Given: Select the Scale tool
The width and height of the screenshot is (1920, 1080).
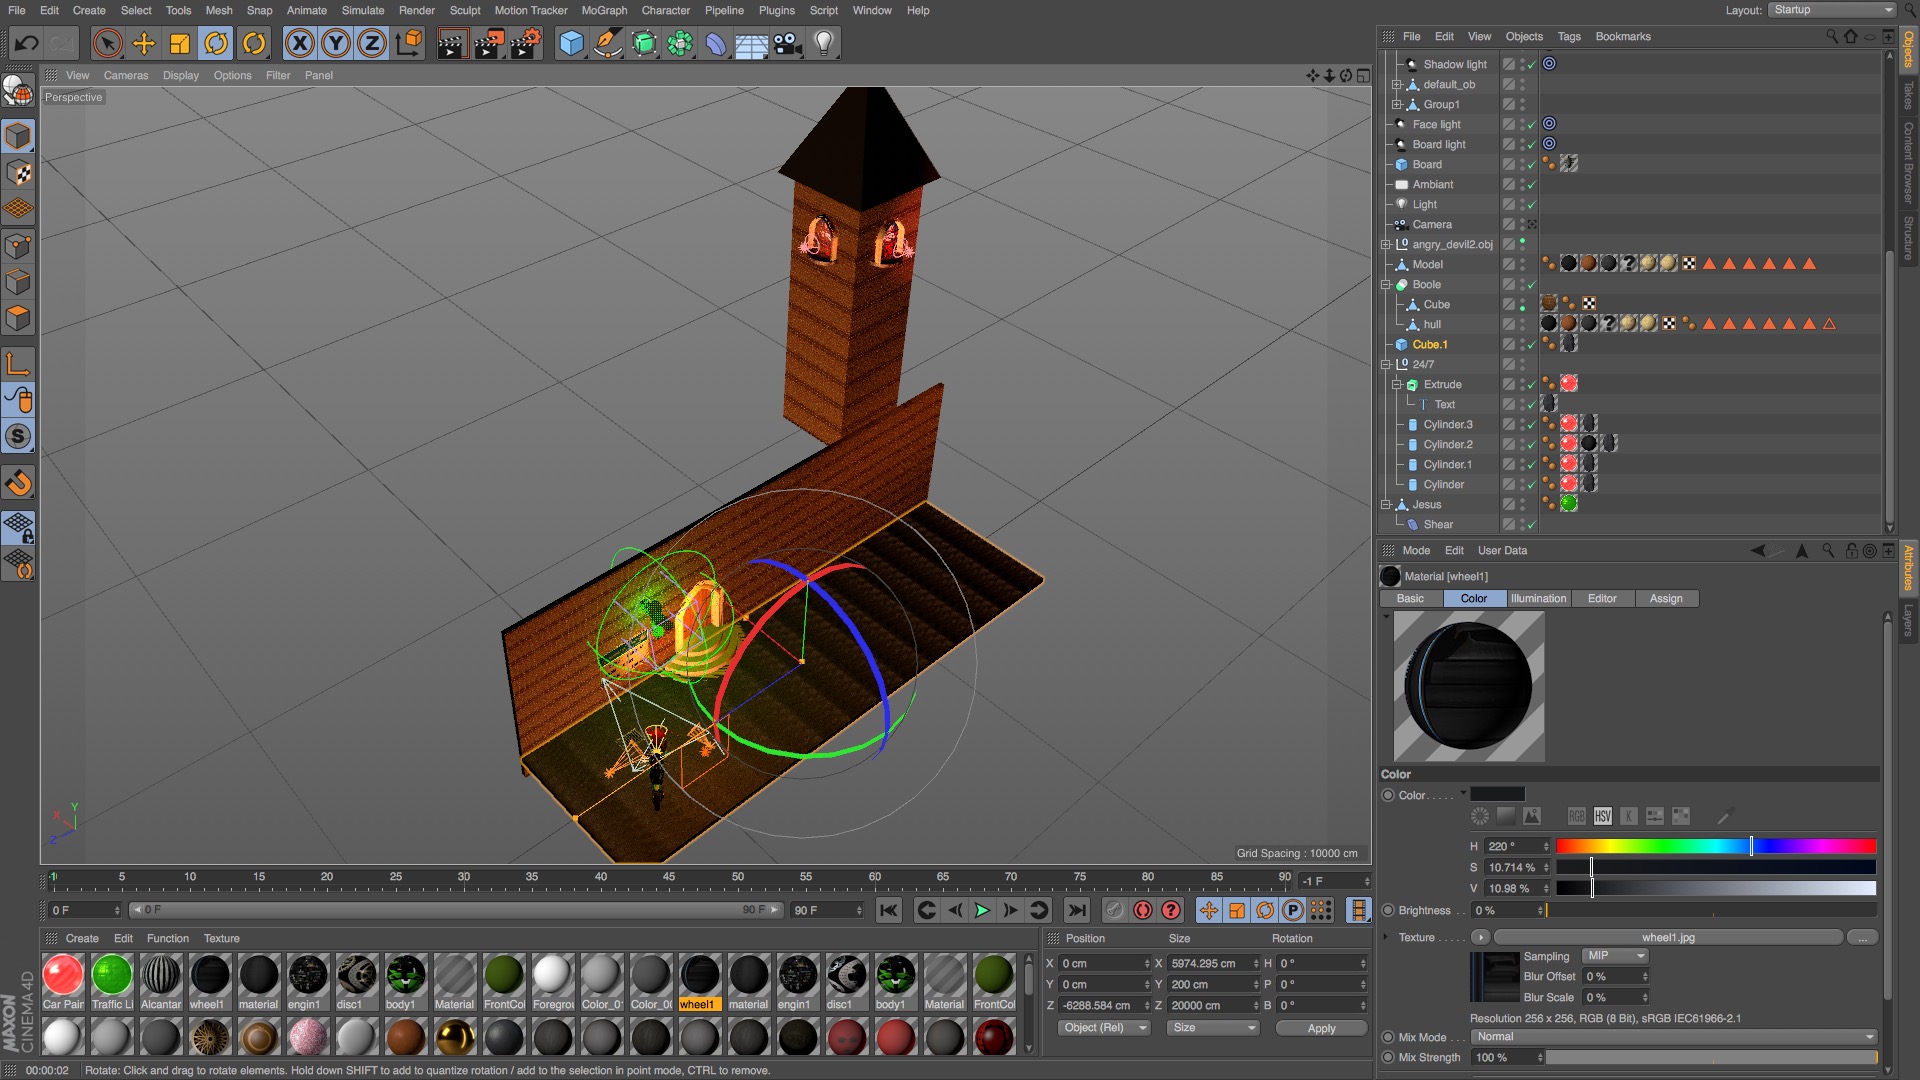Looking at the screenshot, I should coord(180,43).
